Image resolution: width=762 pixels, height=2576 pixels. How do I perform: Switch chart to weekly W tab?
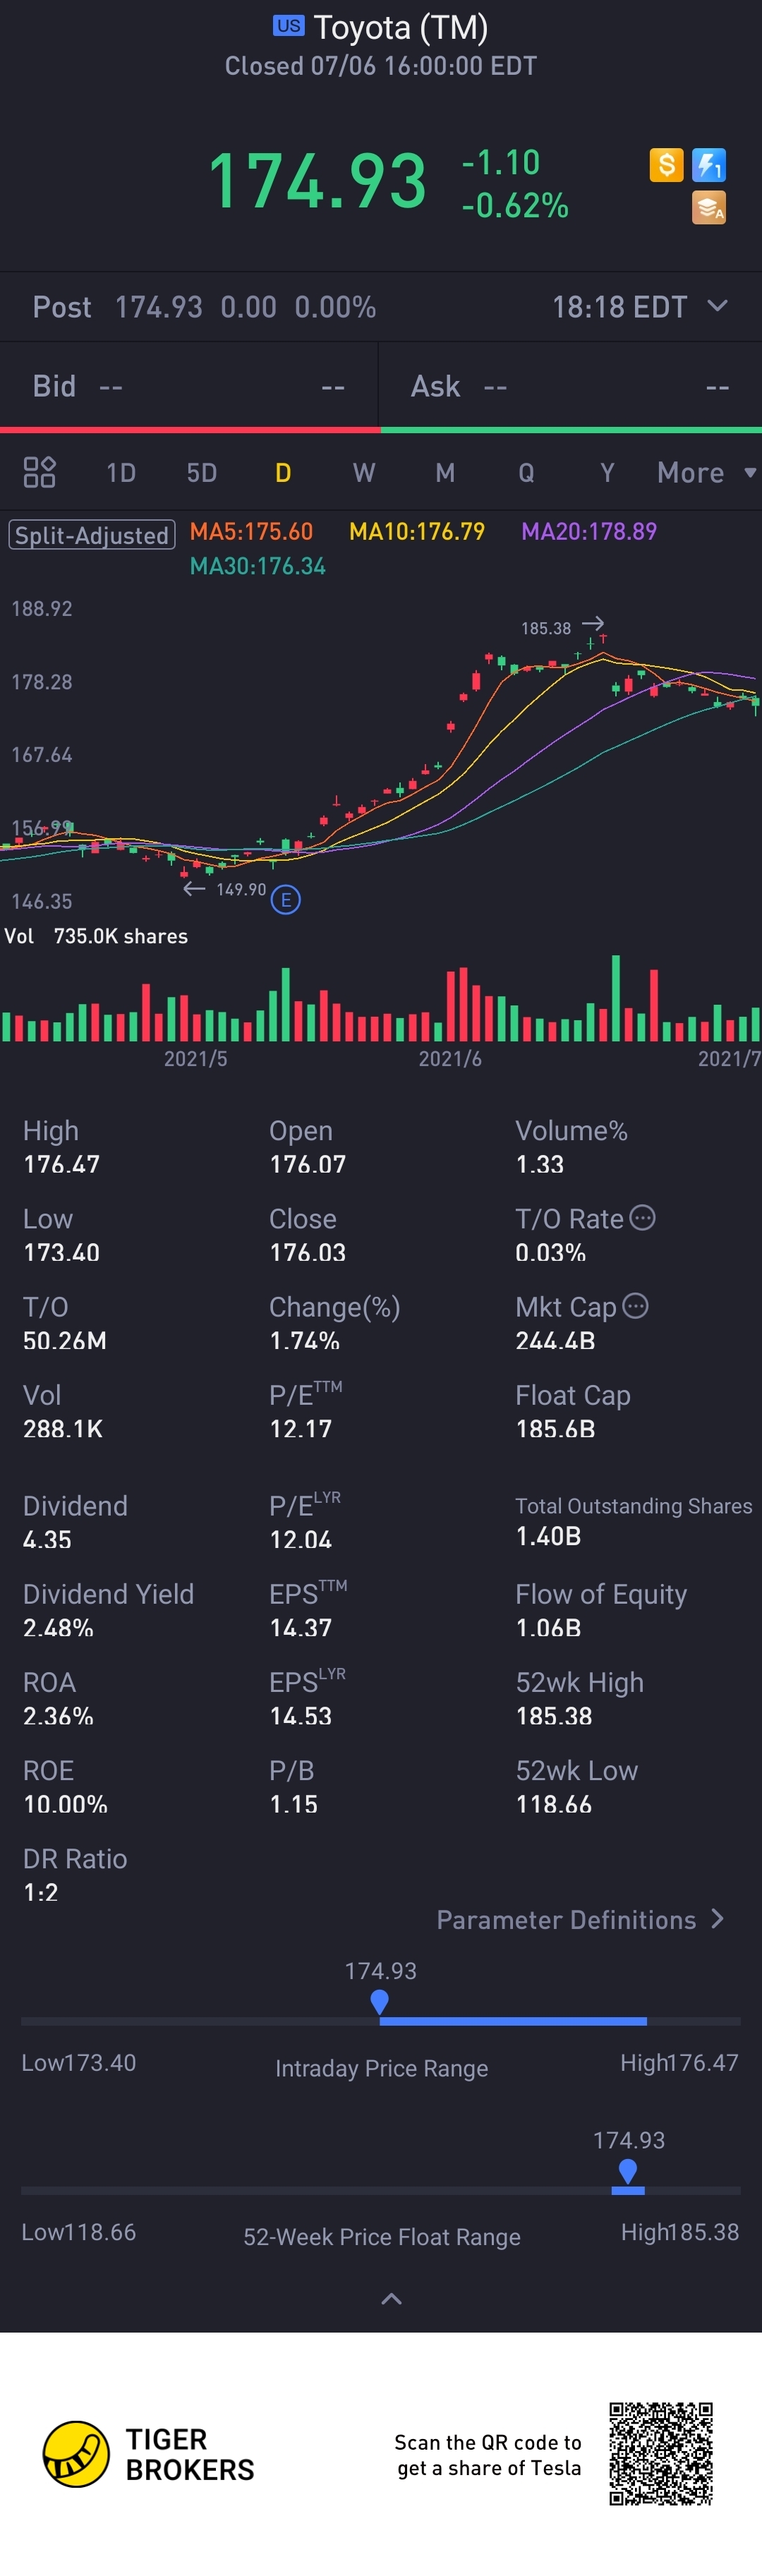point(364,472)
